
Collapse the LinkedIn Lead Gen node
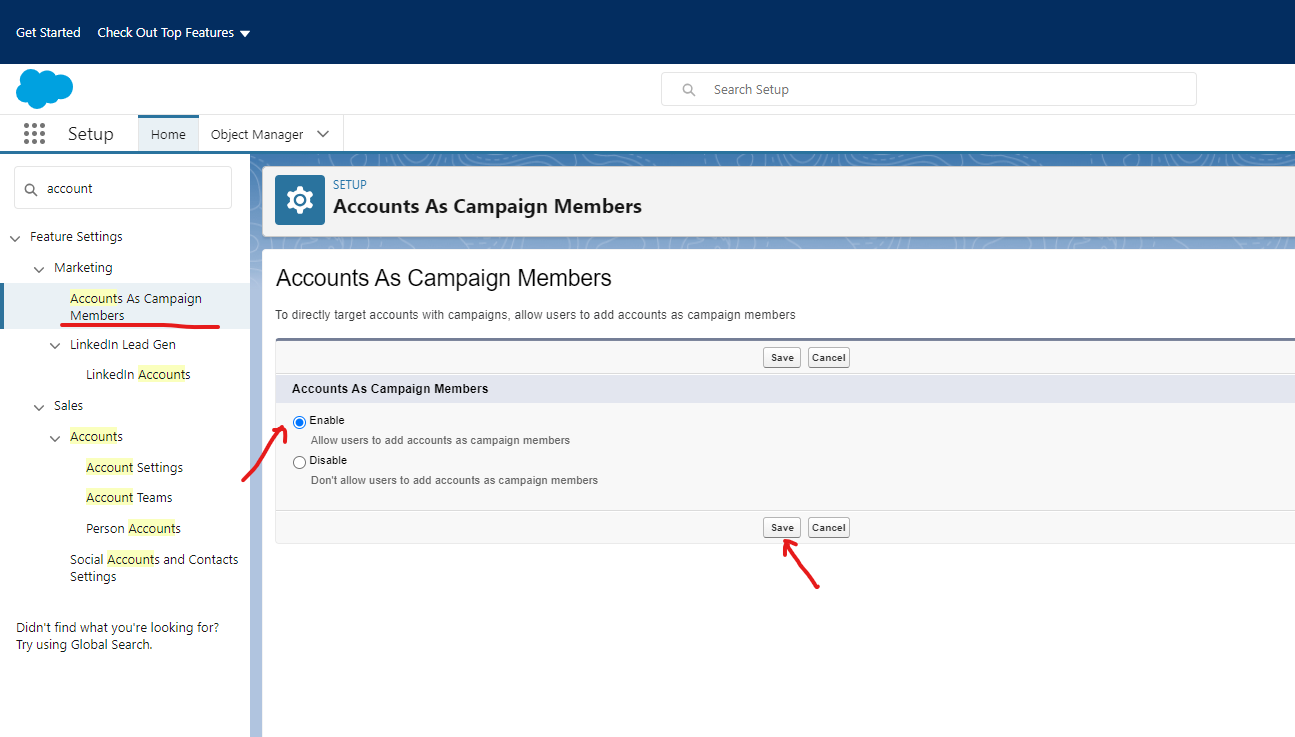55,346
